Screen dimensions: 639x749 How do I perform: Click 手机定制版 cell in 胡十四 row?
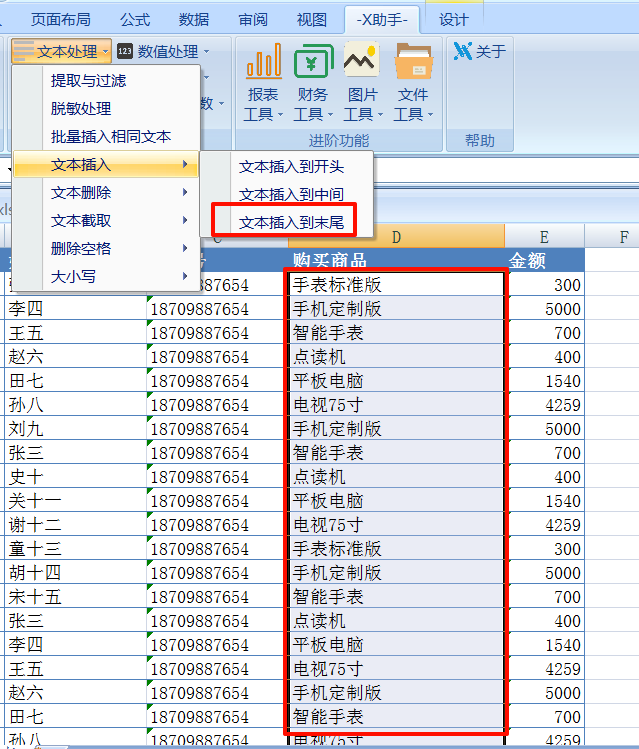tap(396, 572)
